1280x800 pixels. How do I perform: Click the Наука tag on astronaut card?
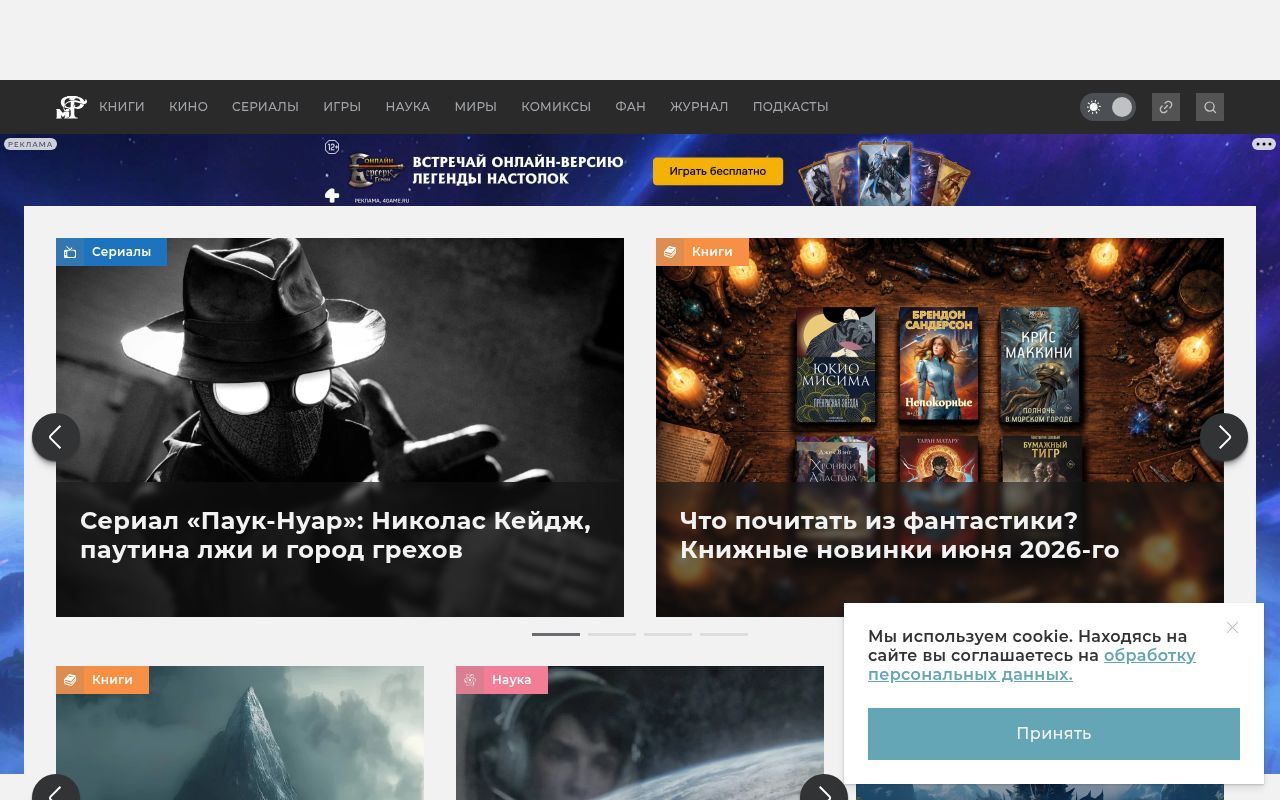[x=502, y=680]
